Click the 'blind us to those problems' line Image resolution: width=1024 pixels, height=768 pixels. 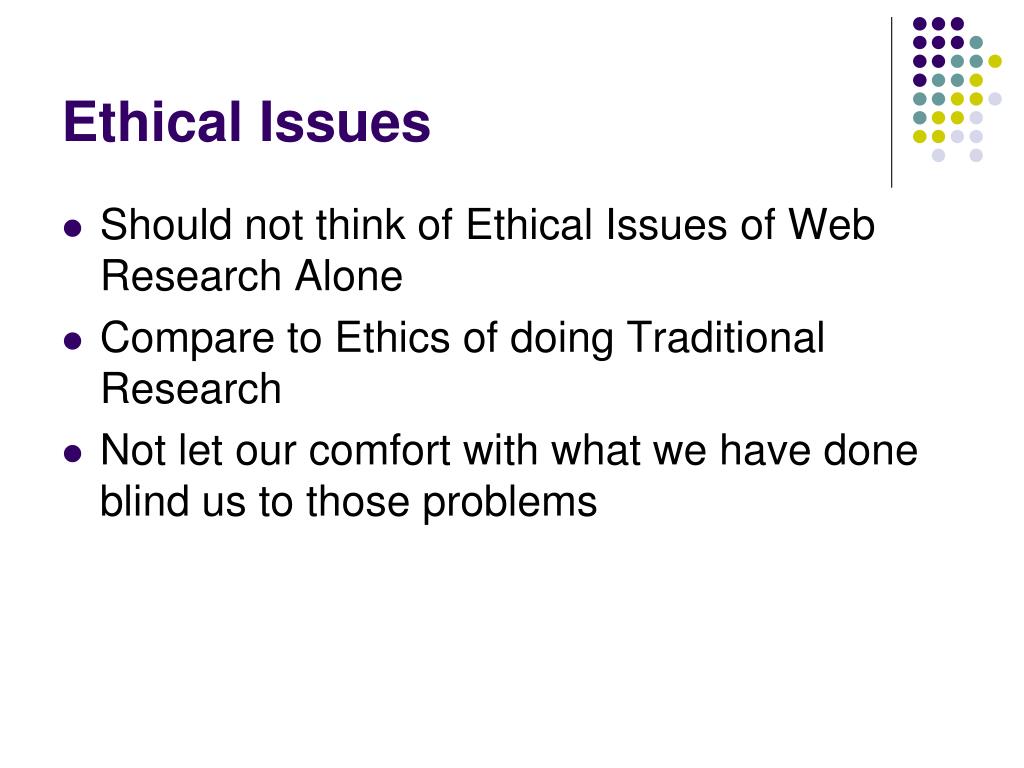(x=349, y=502)
